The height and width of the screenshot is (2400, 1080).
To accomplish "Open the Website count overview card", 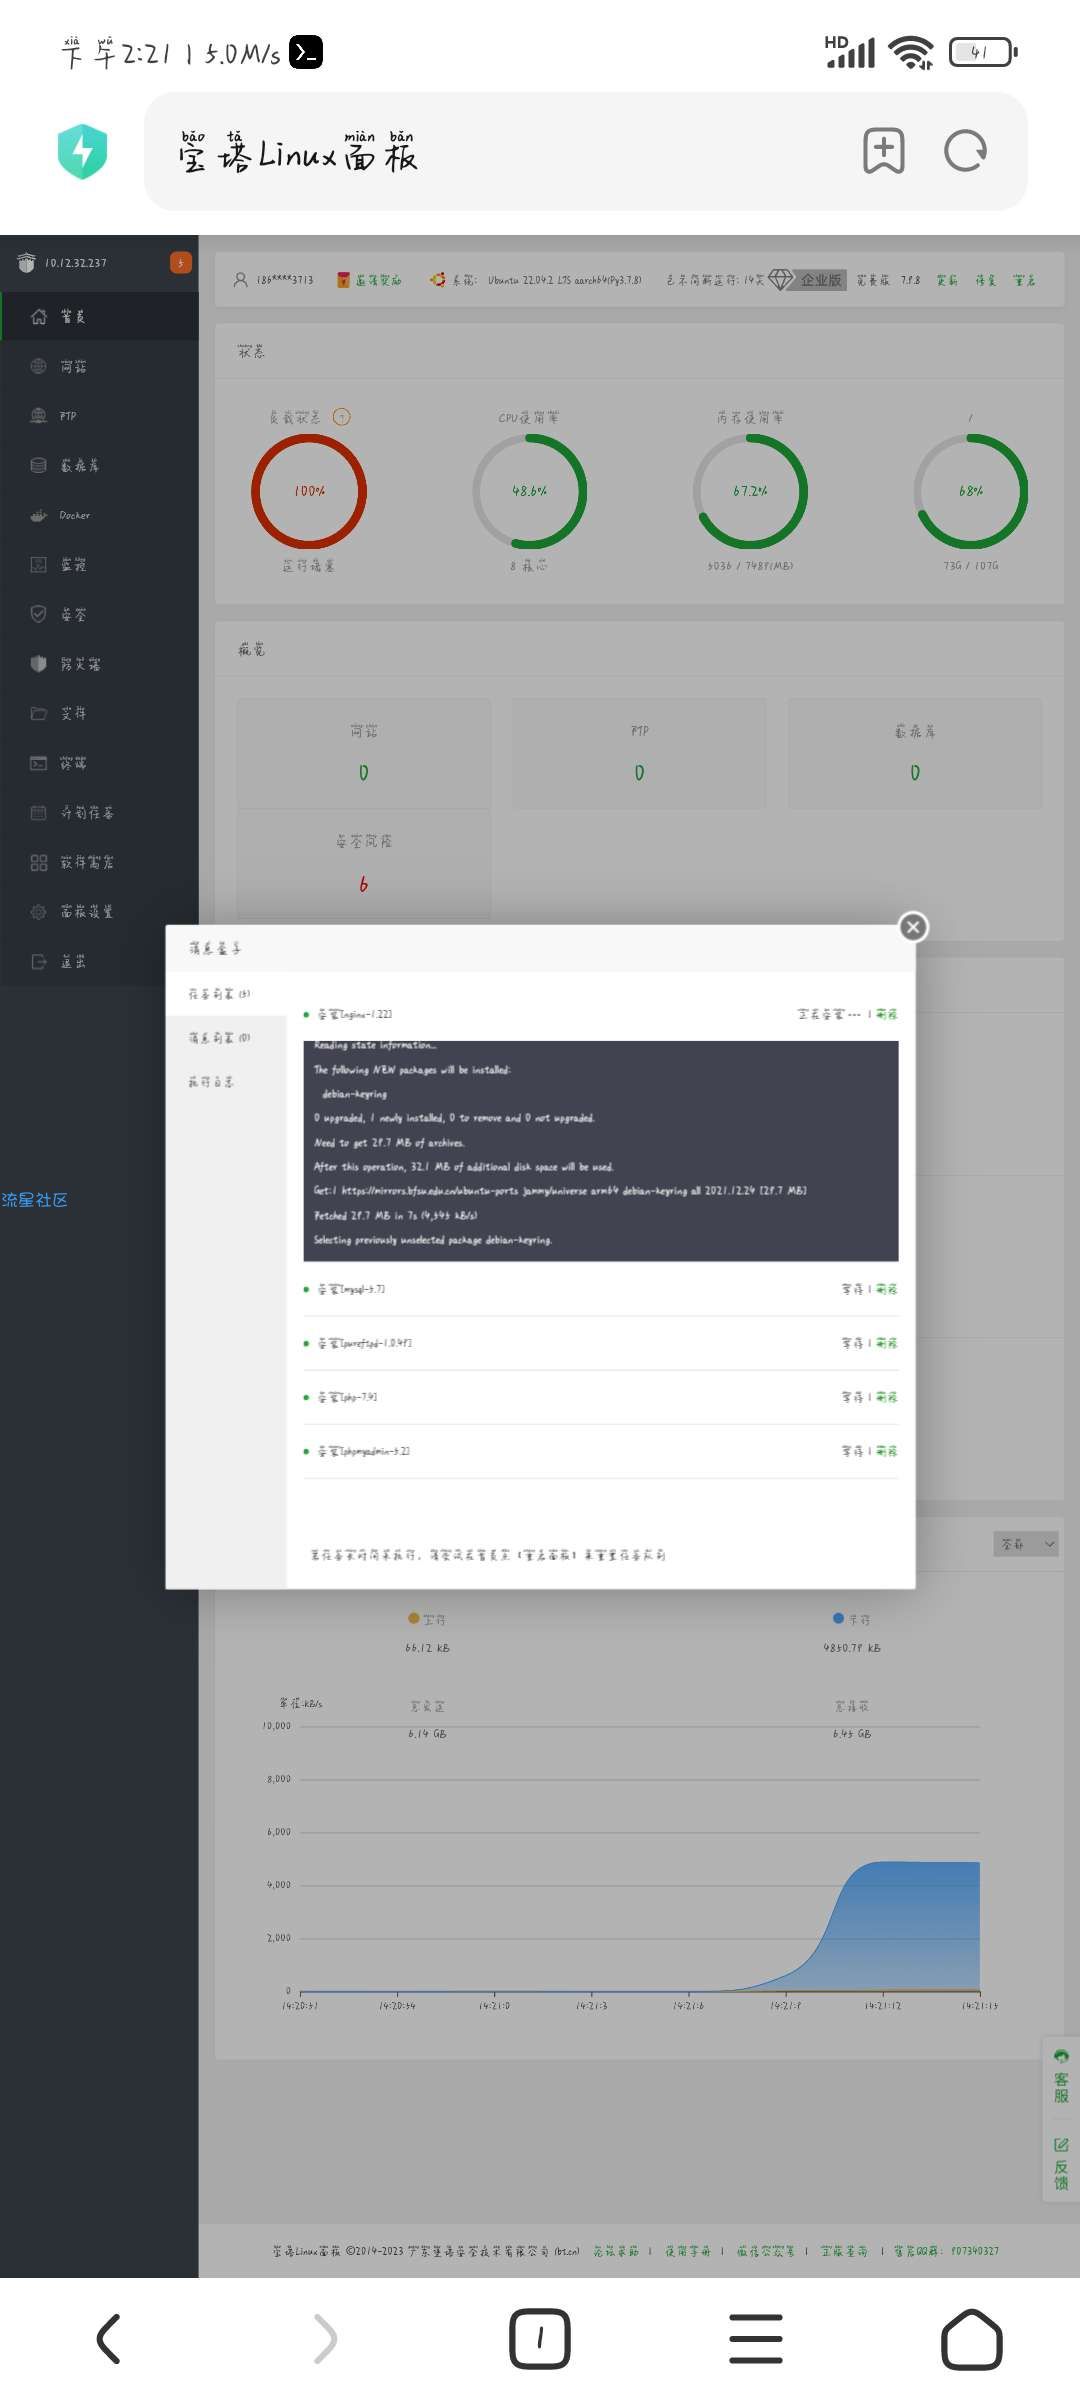I will click(x=364, y=754).
